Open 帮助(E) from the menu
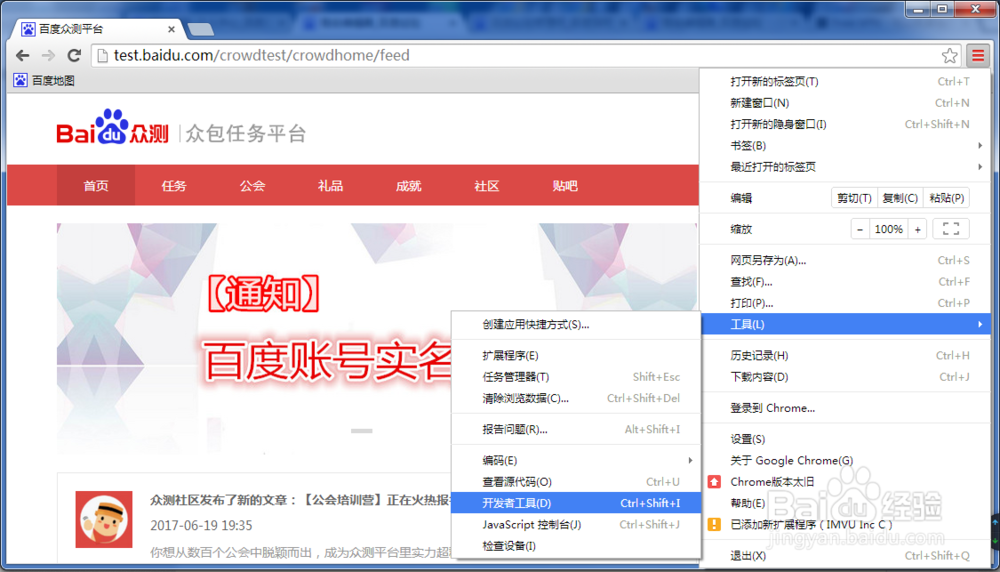 pos(845,503)
